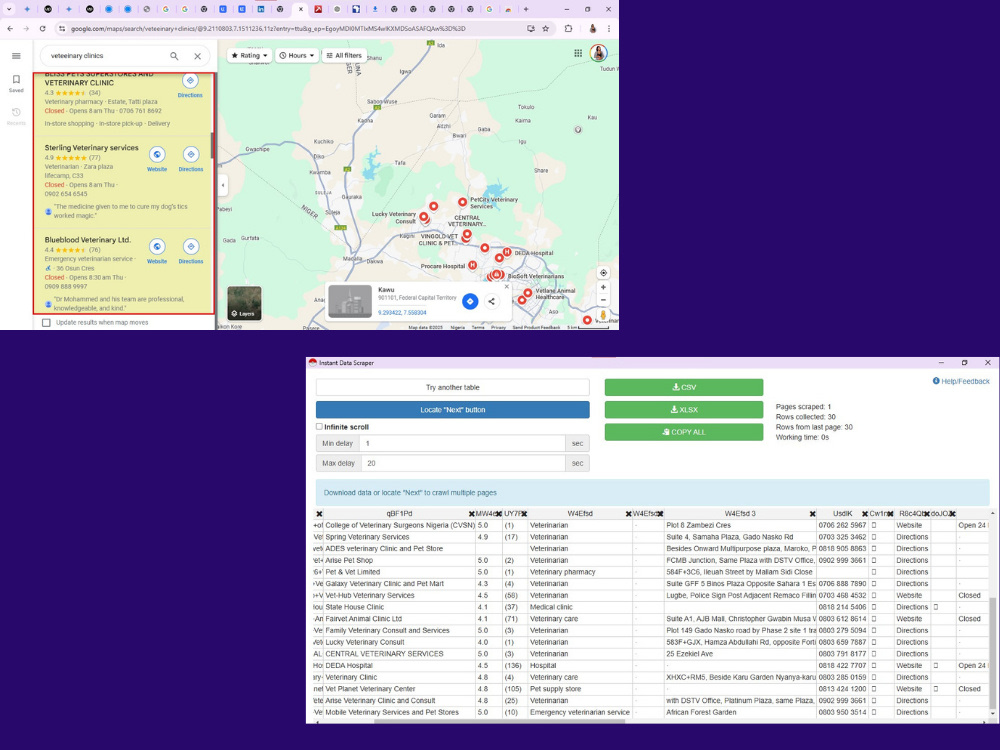Bookmark this page with the star icon
The height and width of the screenshot is (750, 1000).
point(546,29)
